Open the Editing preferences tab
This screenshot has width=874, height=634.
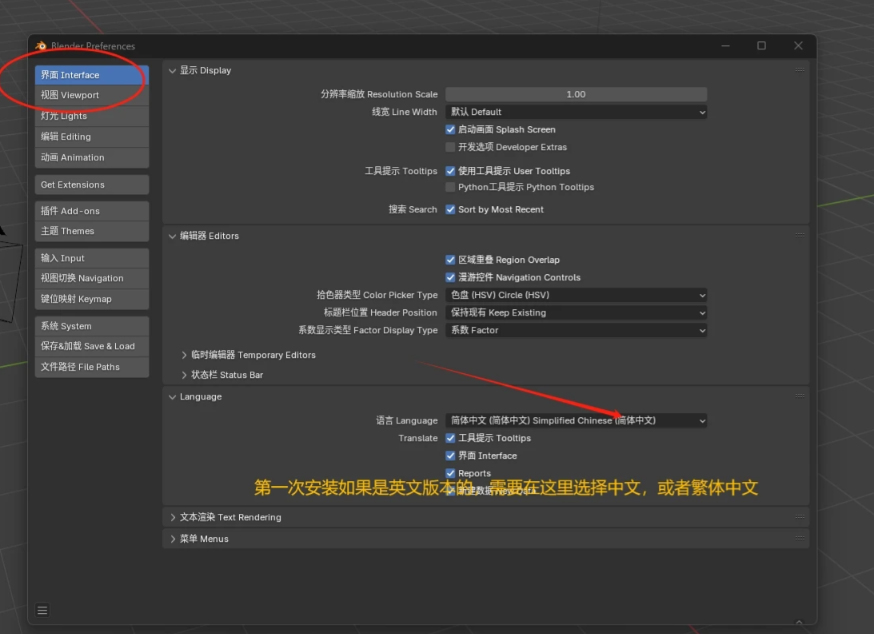pyautogui.click(x=92, y=137)
